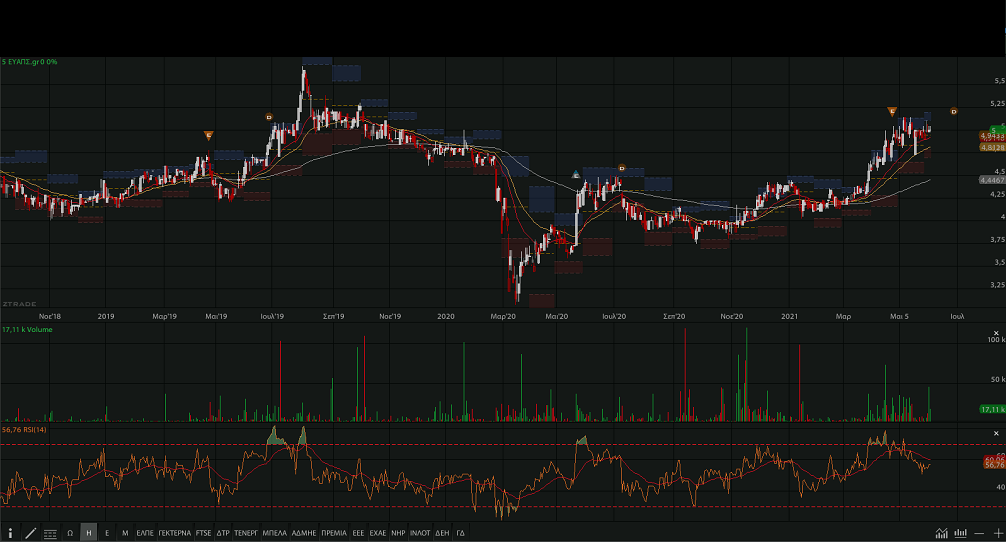The image size is (1006, 542).
Task: Click the orange 56,76 RSI value tag
Action: tap(994, 465)
